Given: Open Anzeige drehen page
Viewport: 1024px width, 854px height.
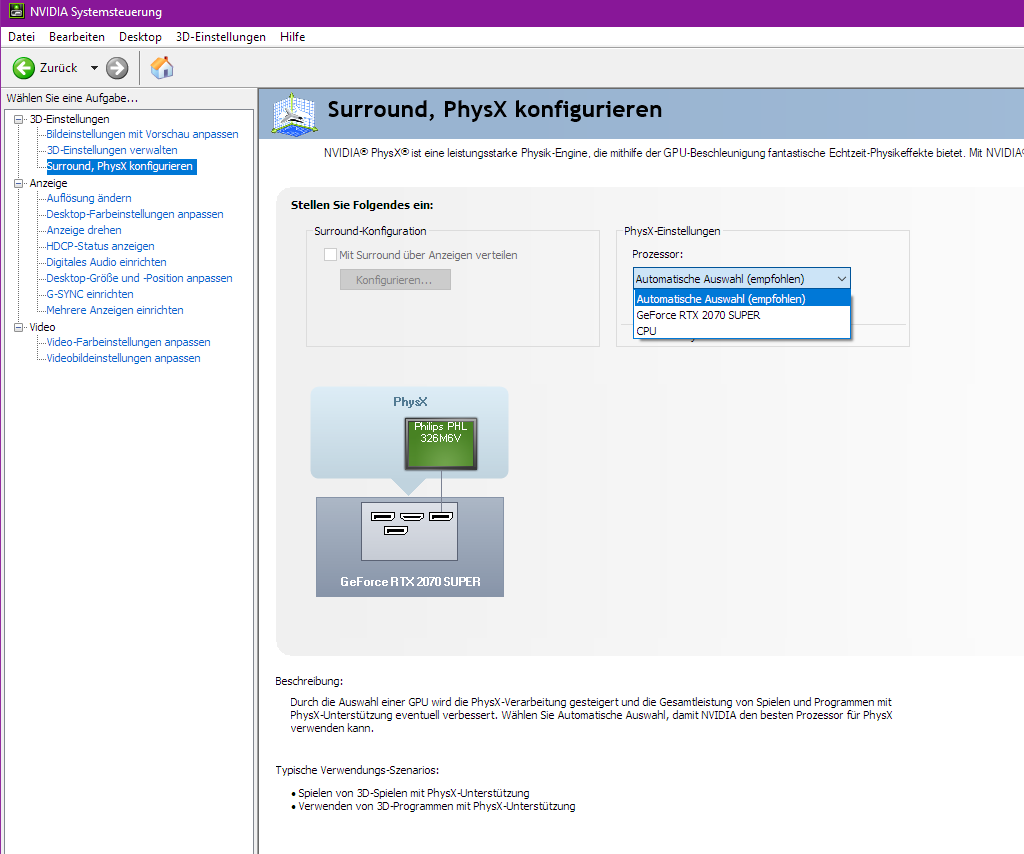Looking at the screenshot, I should pyautogui.click(x=84, y=230).
